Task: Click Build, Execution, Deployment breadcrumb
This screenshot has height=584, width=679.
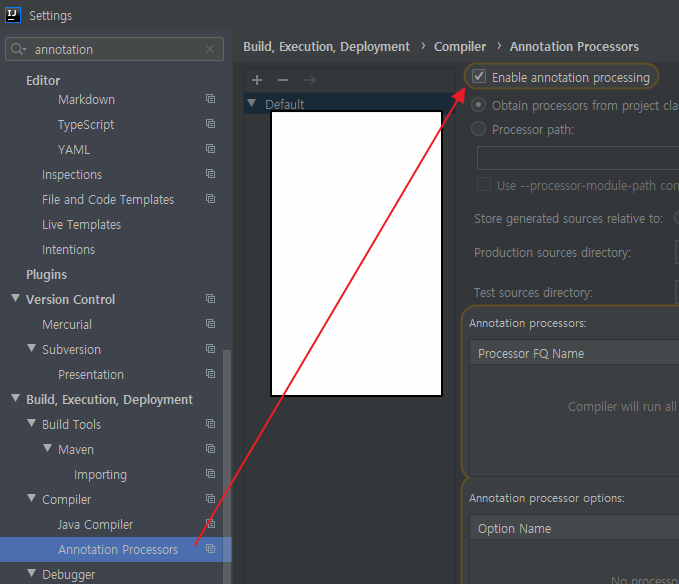Action: pyautogui.click(x=327, y=47)
